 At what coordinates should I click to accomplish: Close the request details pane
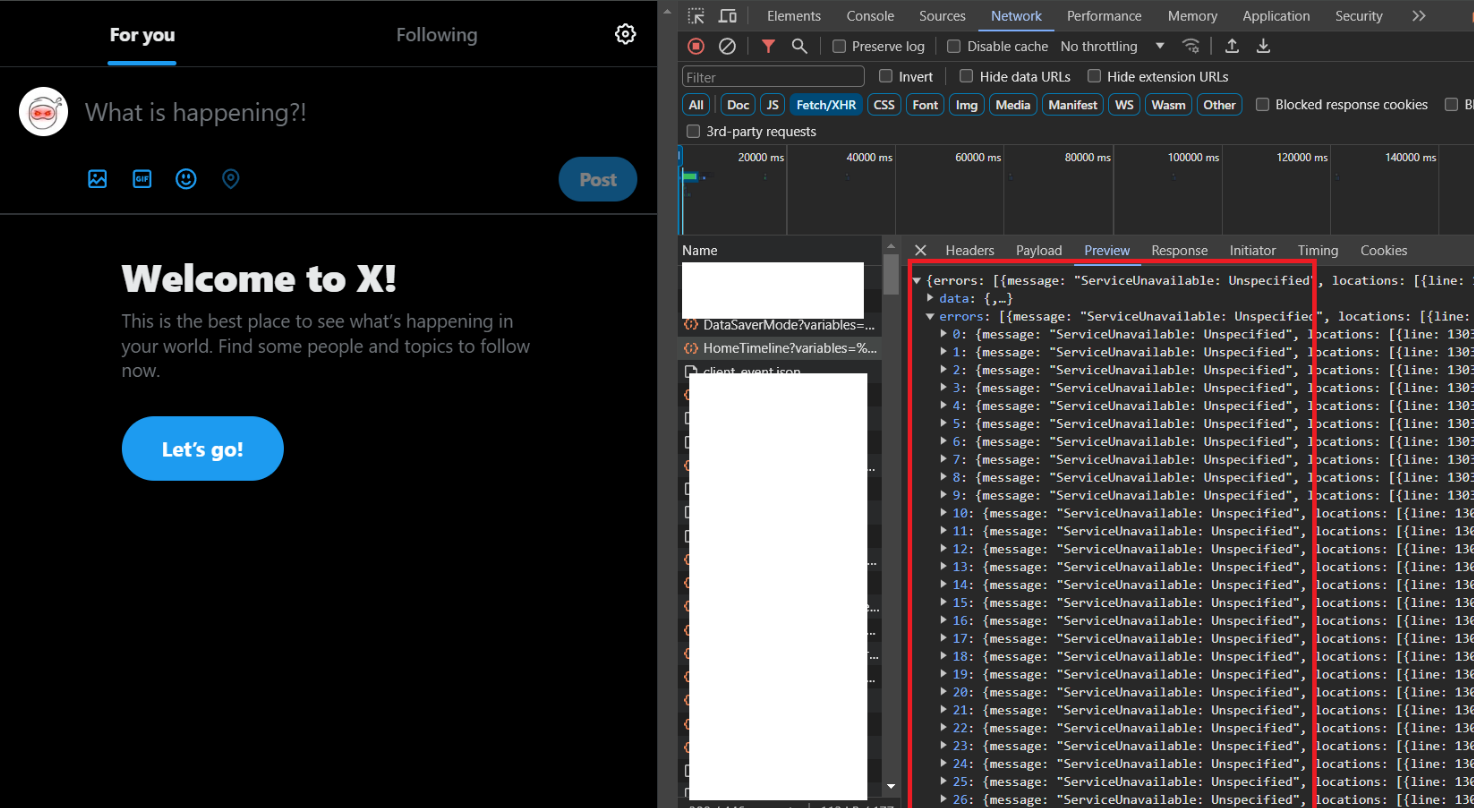click(x=920, y=250)
